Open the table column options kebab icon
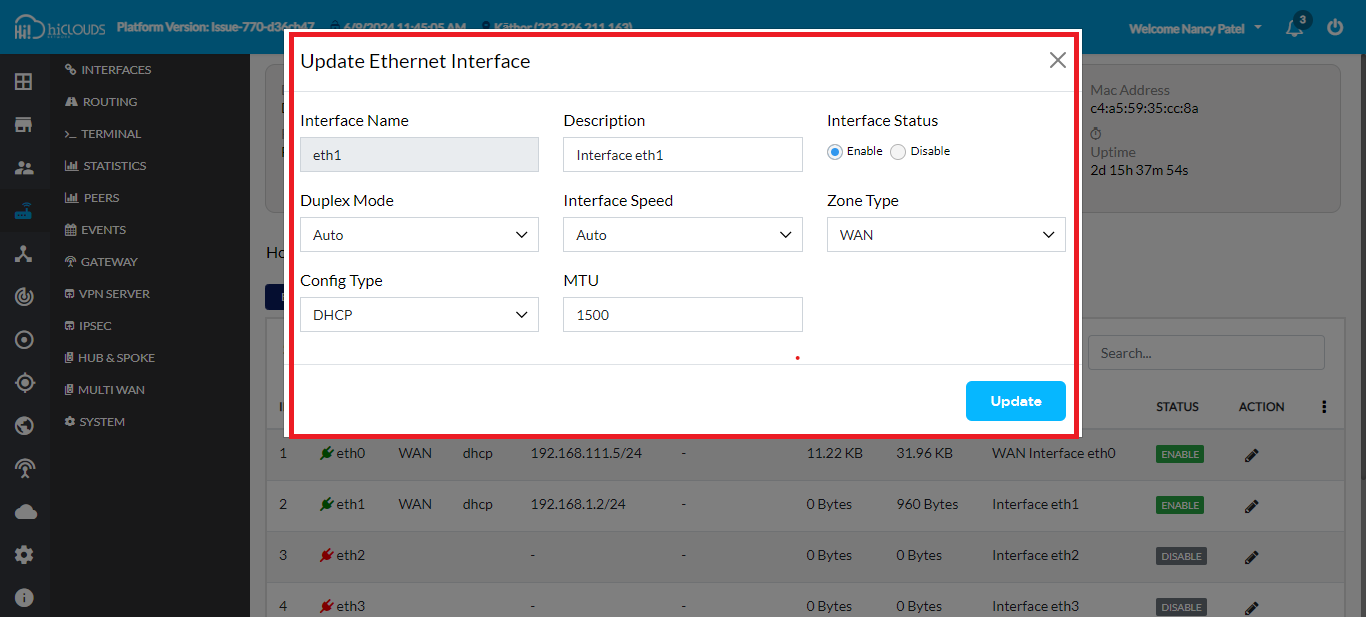The width and height of the screenshot is (1366, 617). 1324,407
